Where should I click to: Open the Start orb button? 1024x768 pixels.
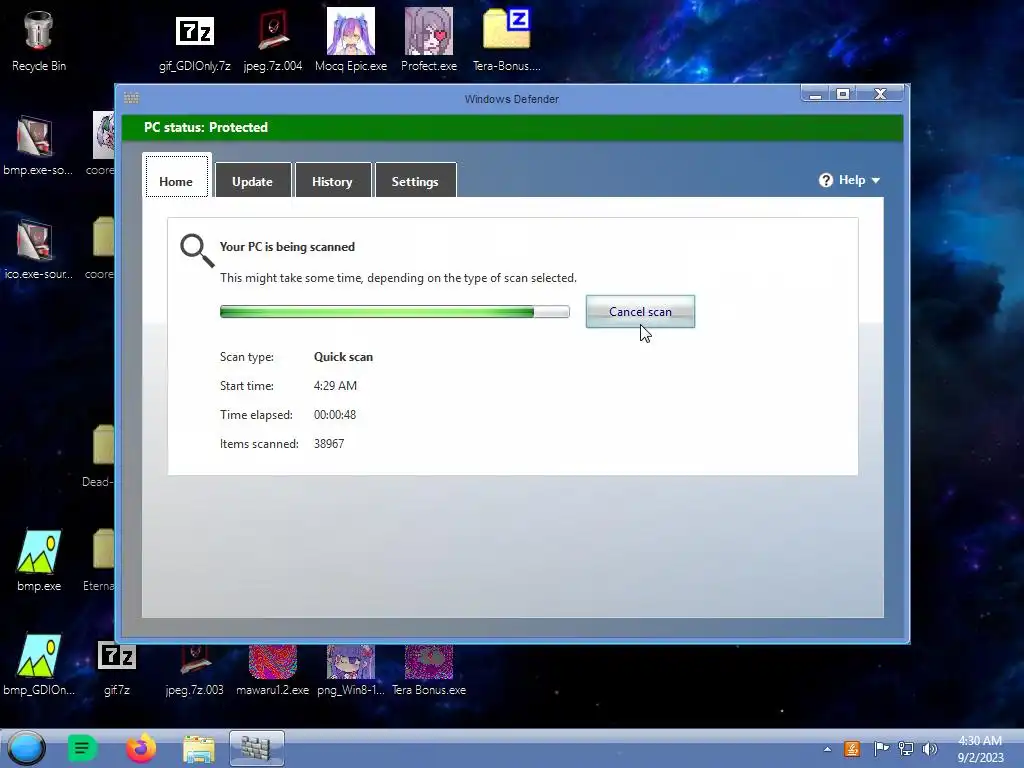(27, 748)
